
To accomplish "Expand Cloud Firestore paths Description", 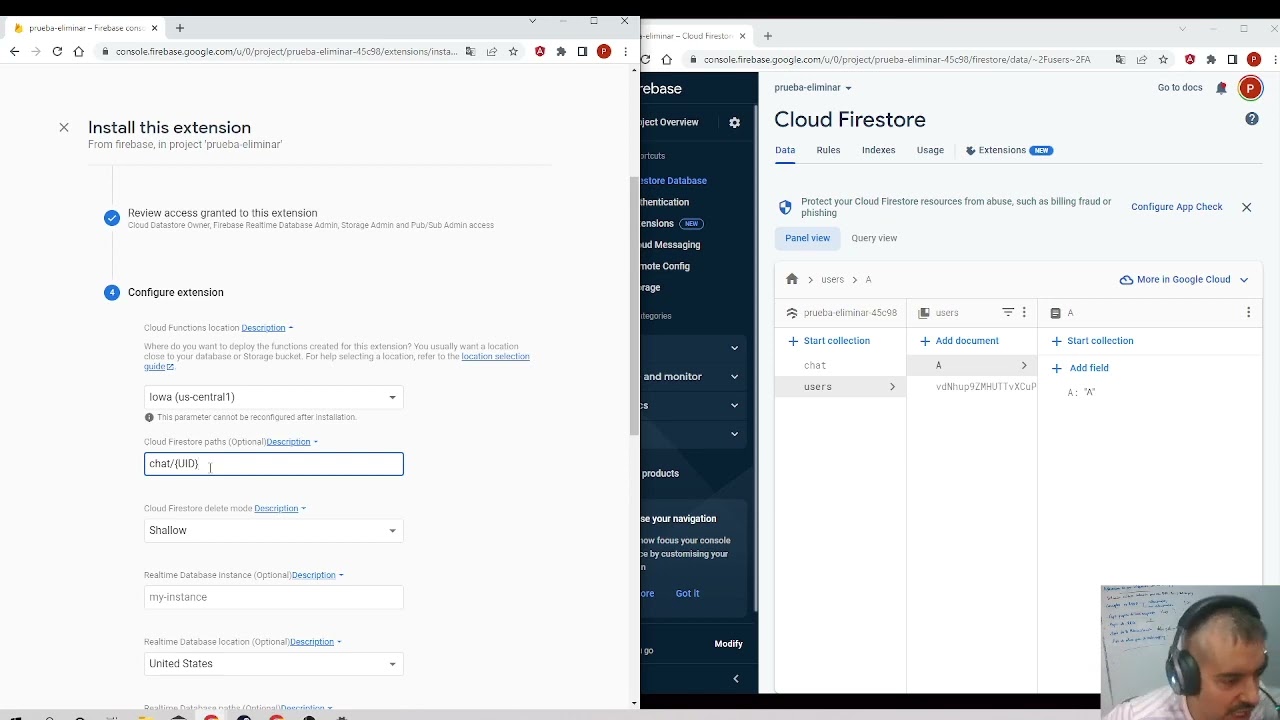I will pyautogui.click(x=292, y=442).
